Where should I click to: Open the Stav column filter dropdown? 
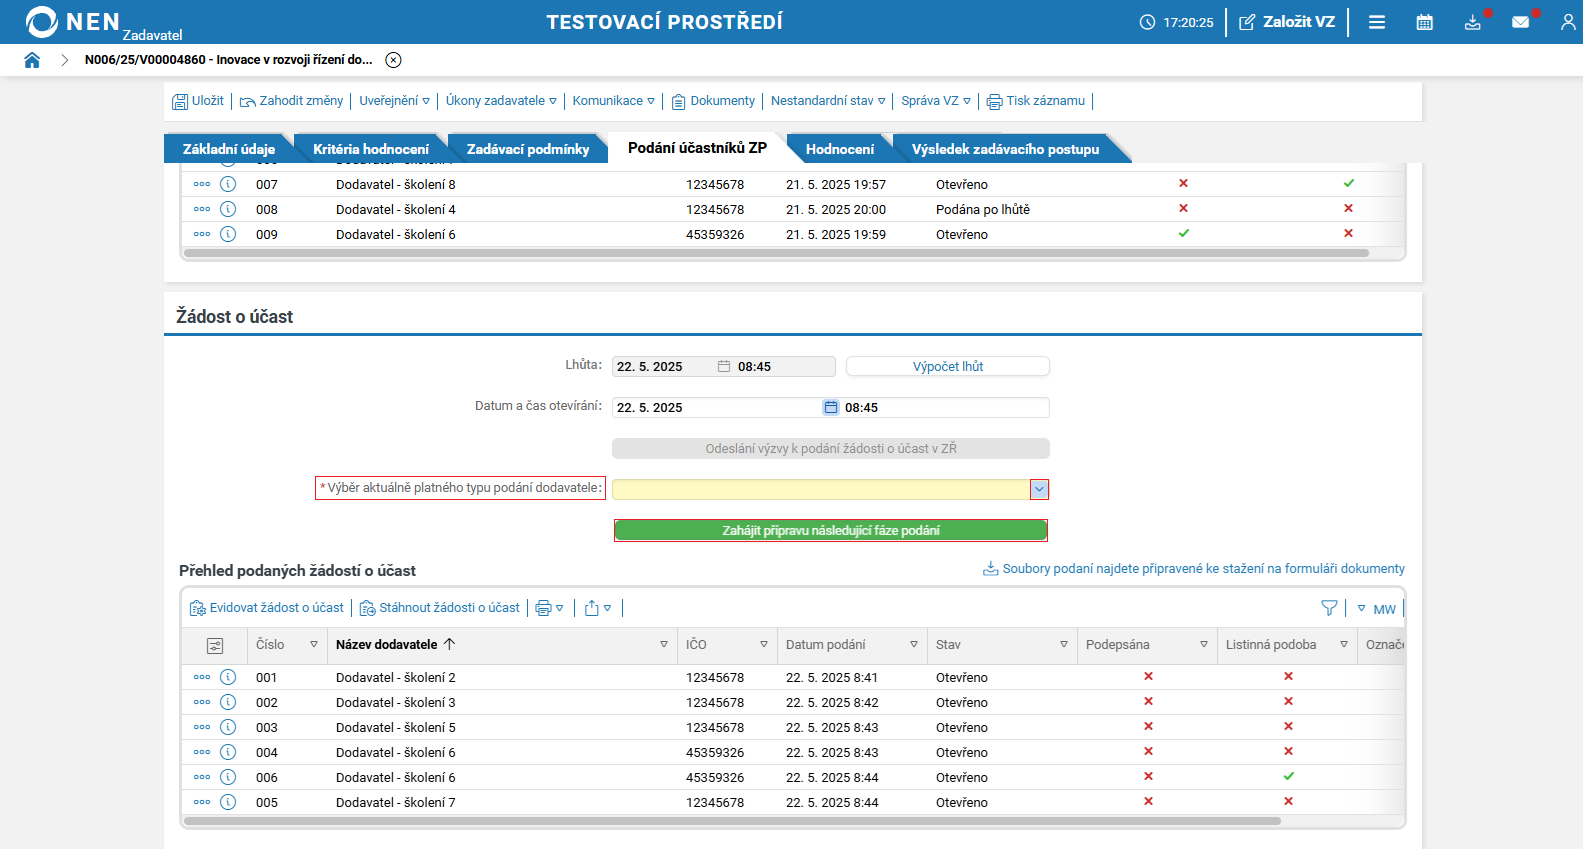click(1064, 645)
